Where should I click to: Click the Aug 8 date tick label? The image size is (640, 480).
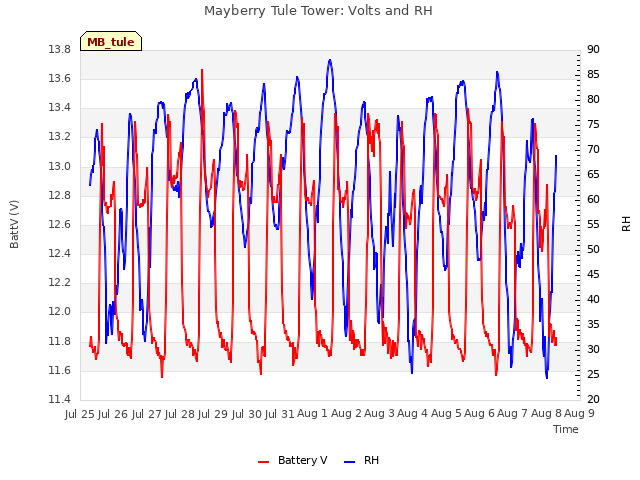pyautogui.click(x=546, y=413)
